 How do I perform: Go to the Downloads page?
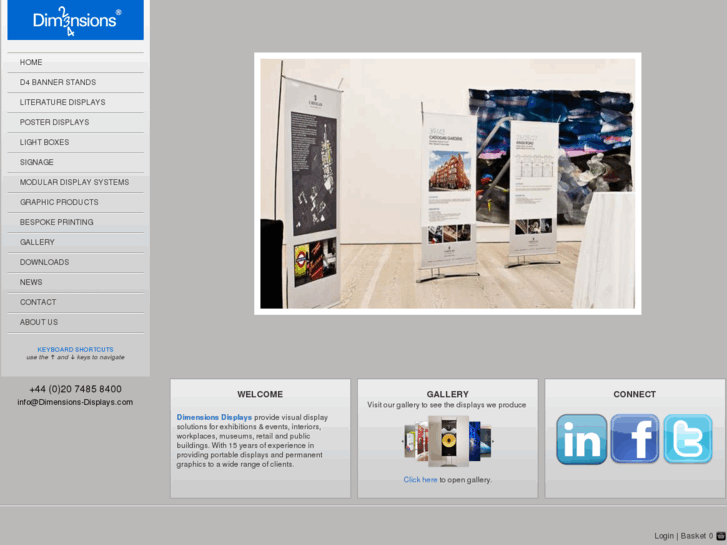(44, 262)
